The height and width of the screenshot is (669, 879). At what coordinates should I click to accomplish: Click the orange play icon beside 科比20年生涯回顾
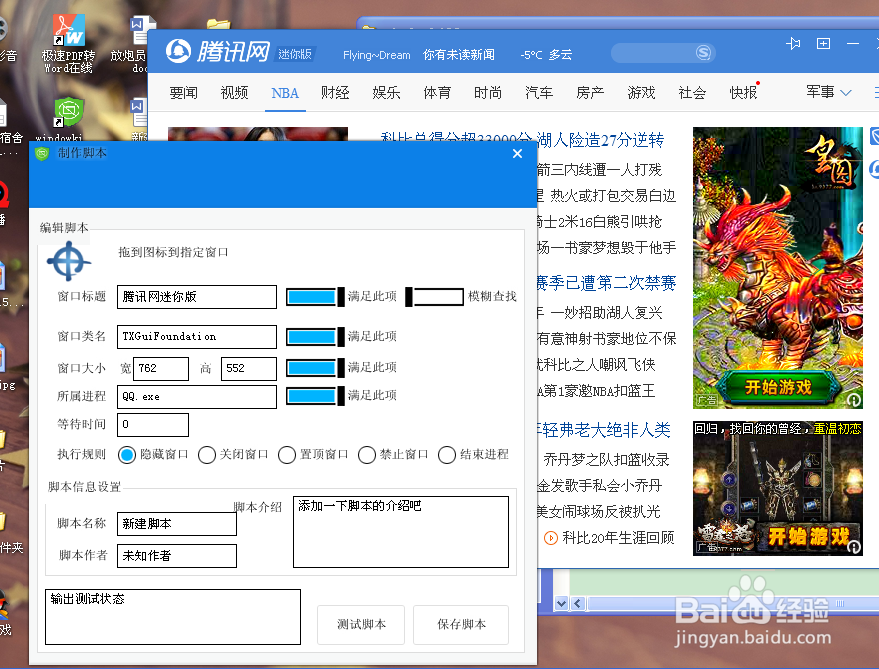tap(550, 537)
